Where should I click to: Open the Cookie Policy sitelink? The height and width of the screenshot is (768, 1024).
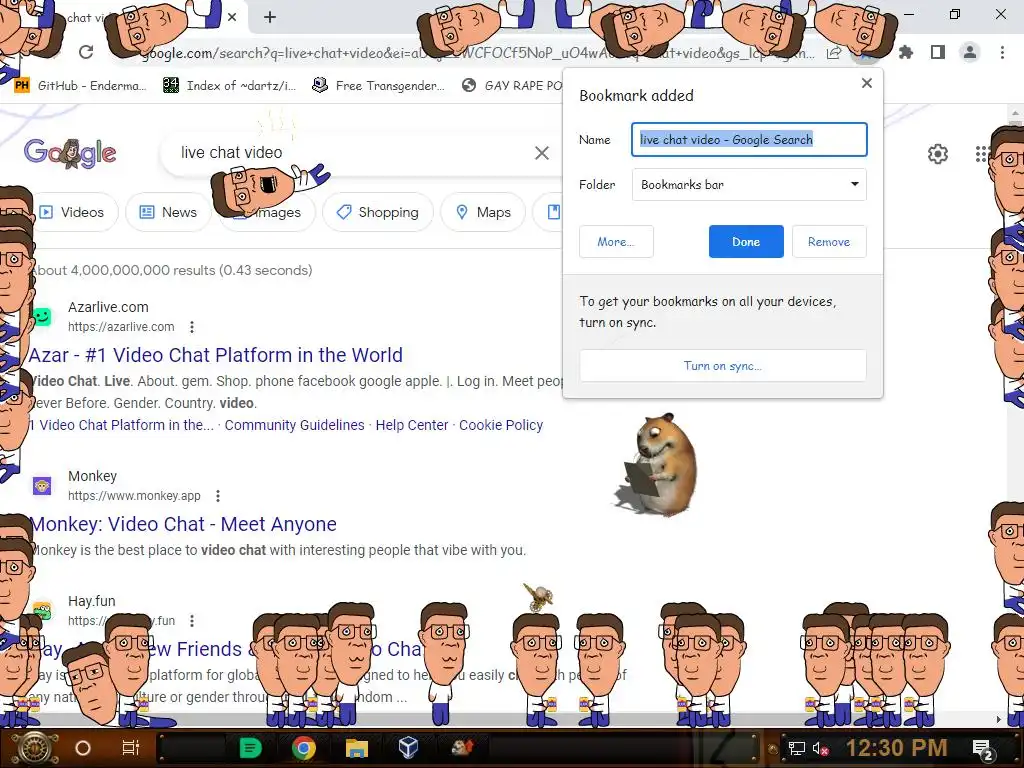(x=501, y=425)
